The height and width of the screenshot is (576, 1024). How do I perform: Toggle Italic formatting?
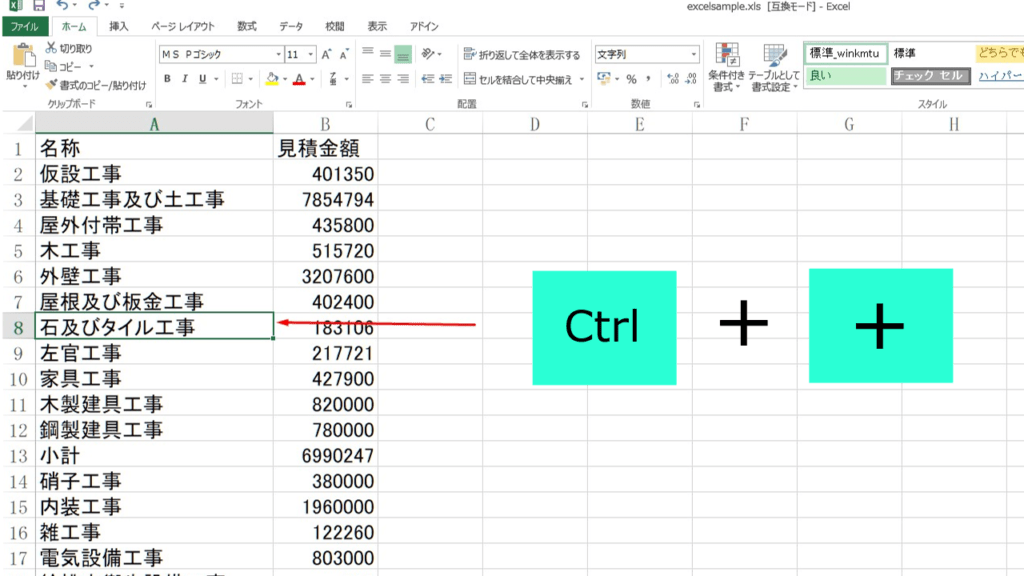tap(185, 79)
